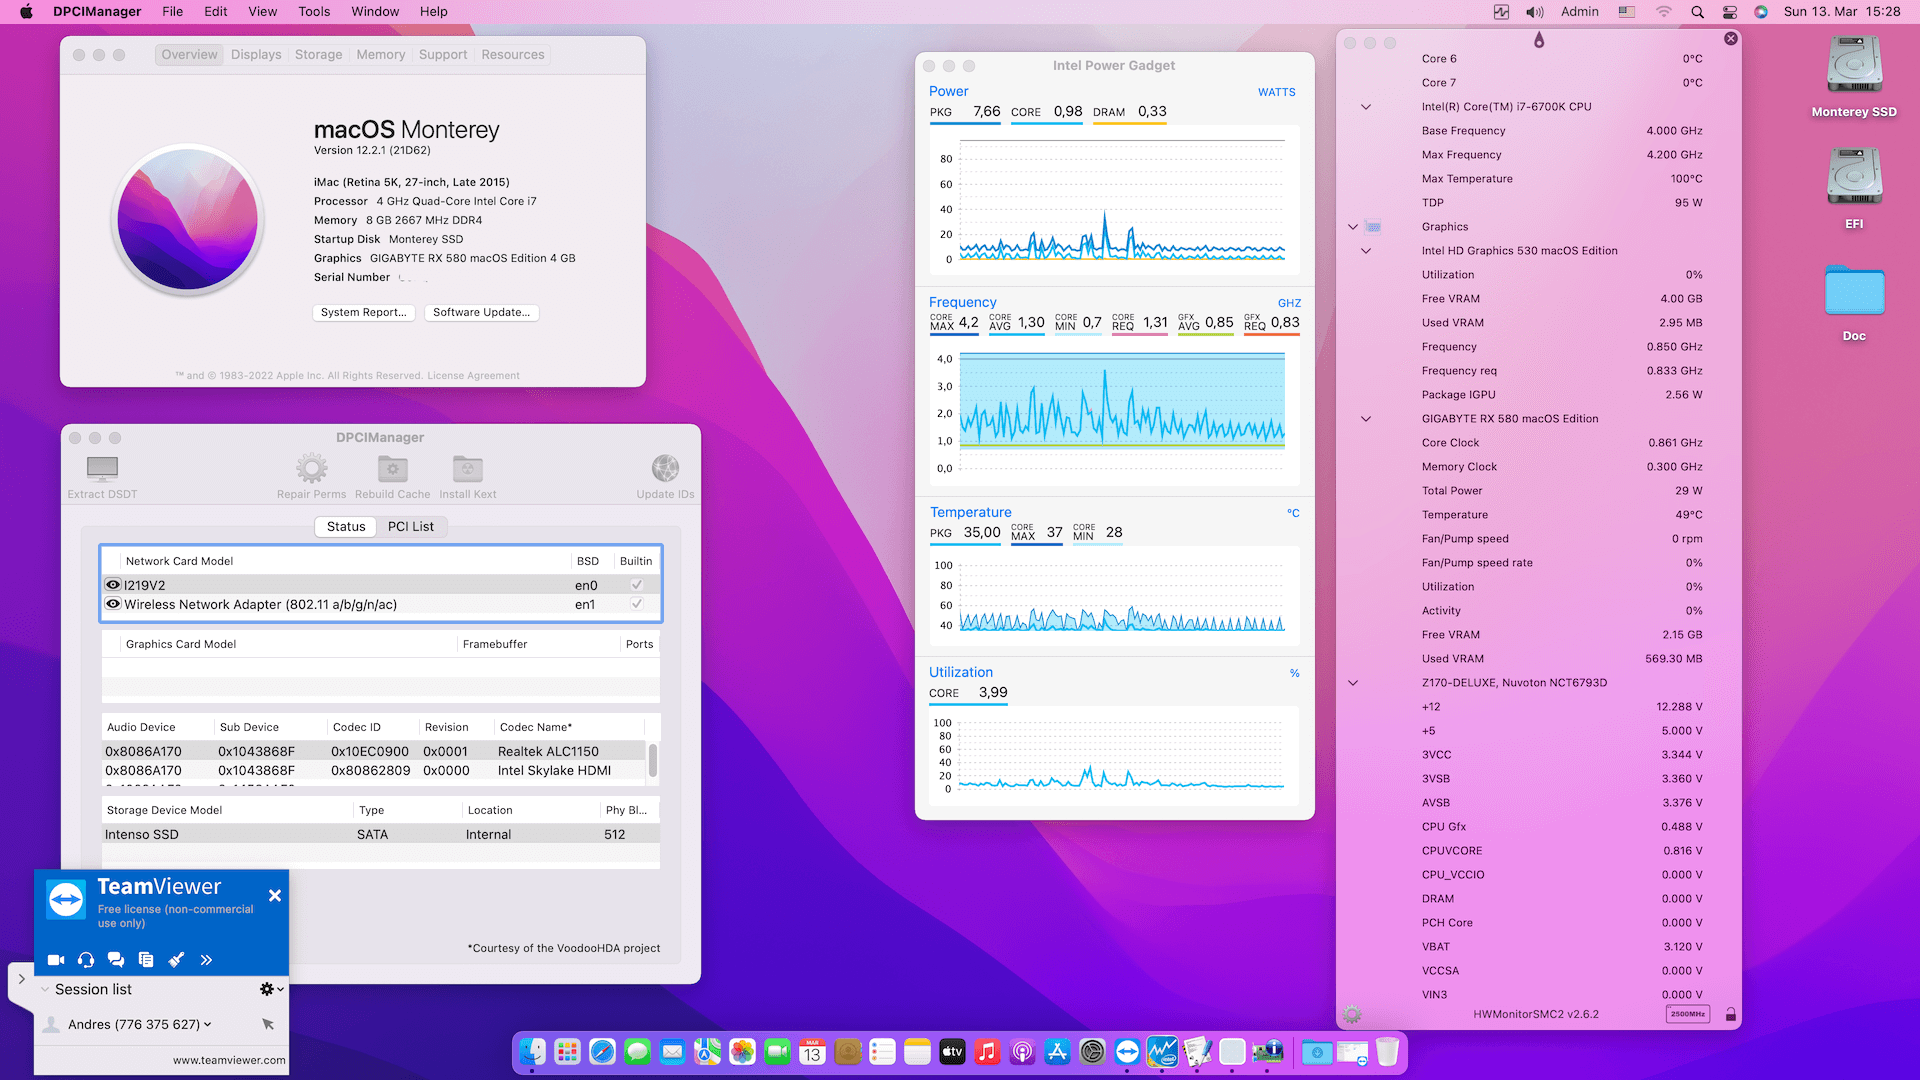Select the Andres session in TeamViewer
This screenshot has width=1920, height=1080.
135,1023
